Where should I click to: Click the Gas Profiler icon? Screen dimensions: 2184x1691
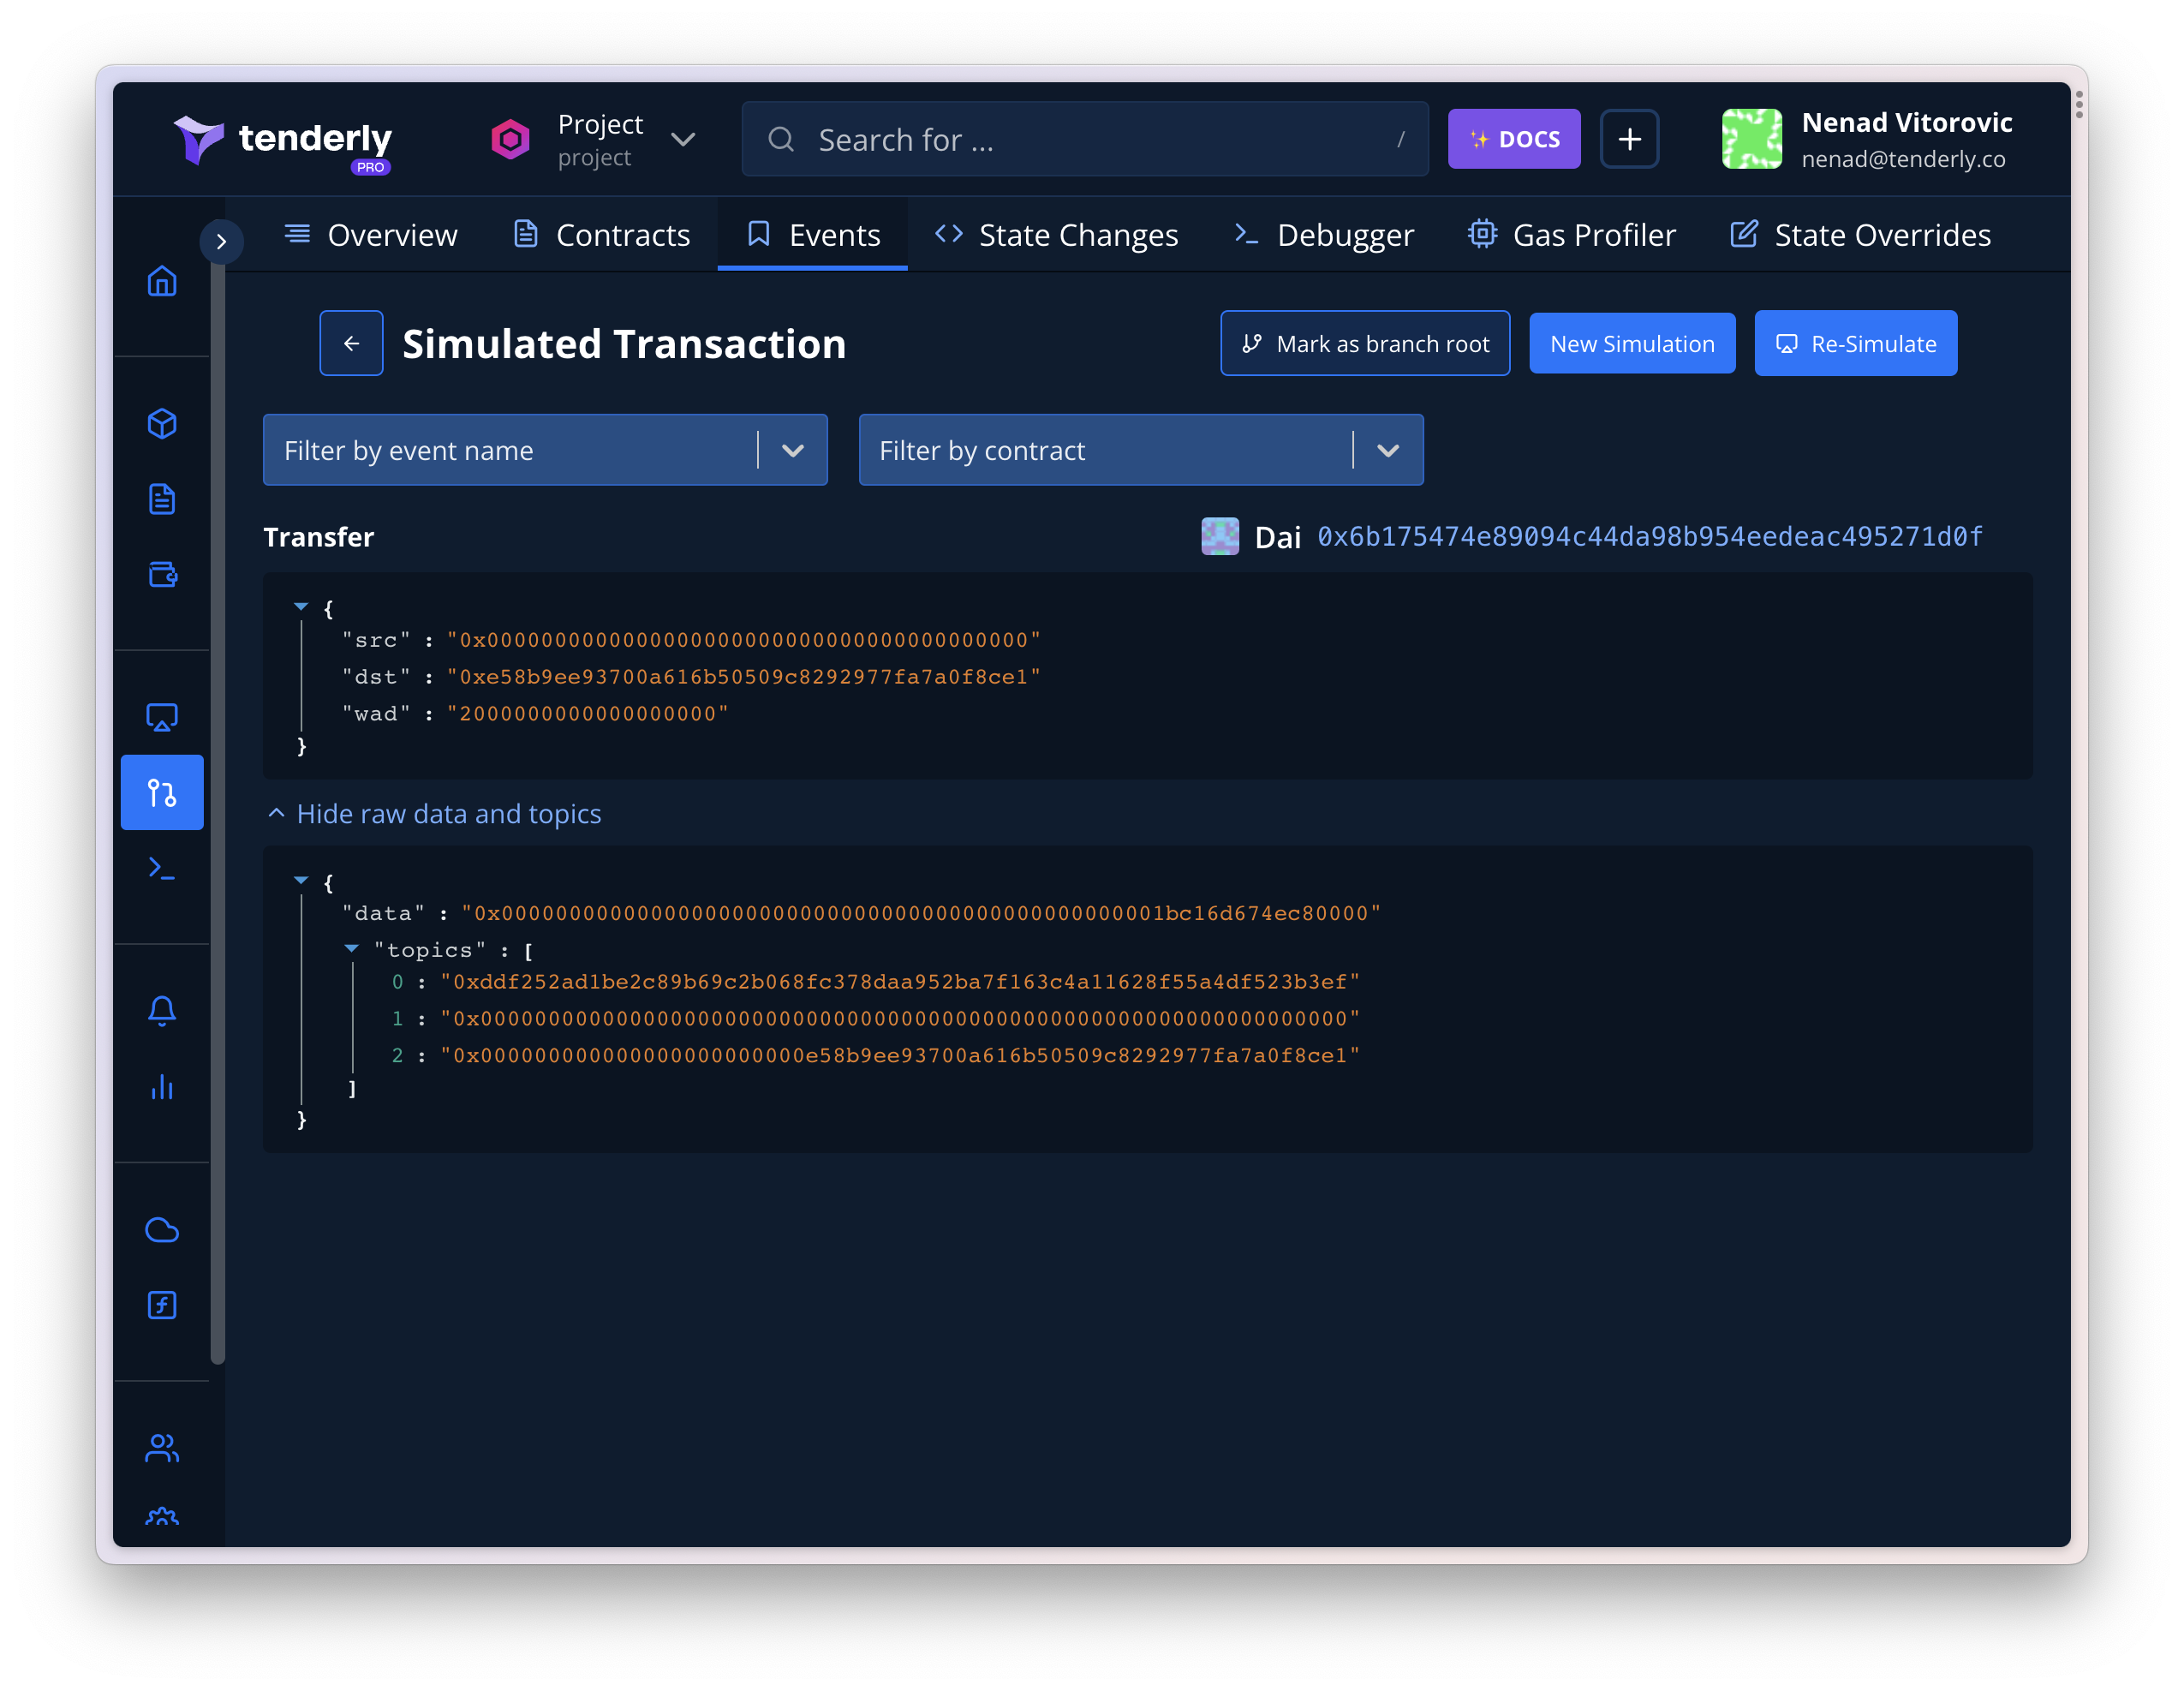1480,234
